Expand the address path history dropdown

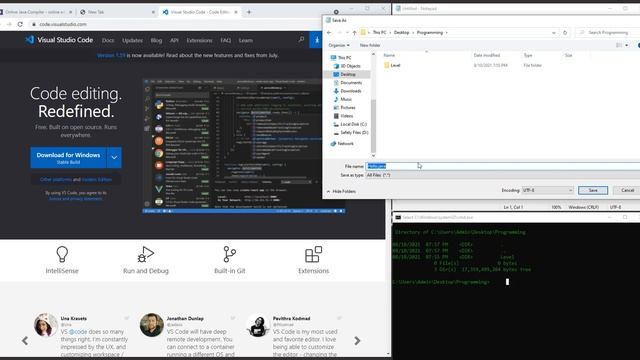[x=553, y=32]
